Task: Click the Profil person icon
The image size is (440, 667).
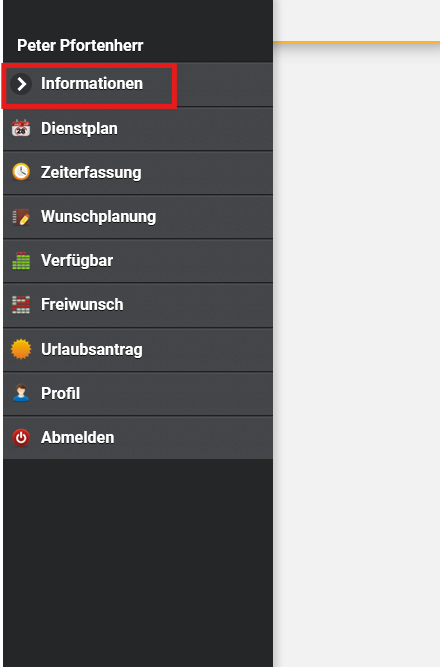Action: point(21,393)
